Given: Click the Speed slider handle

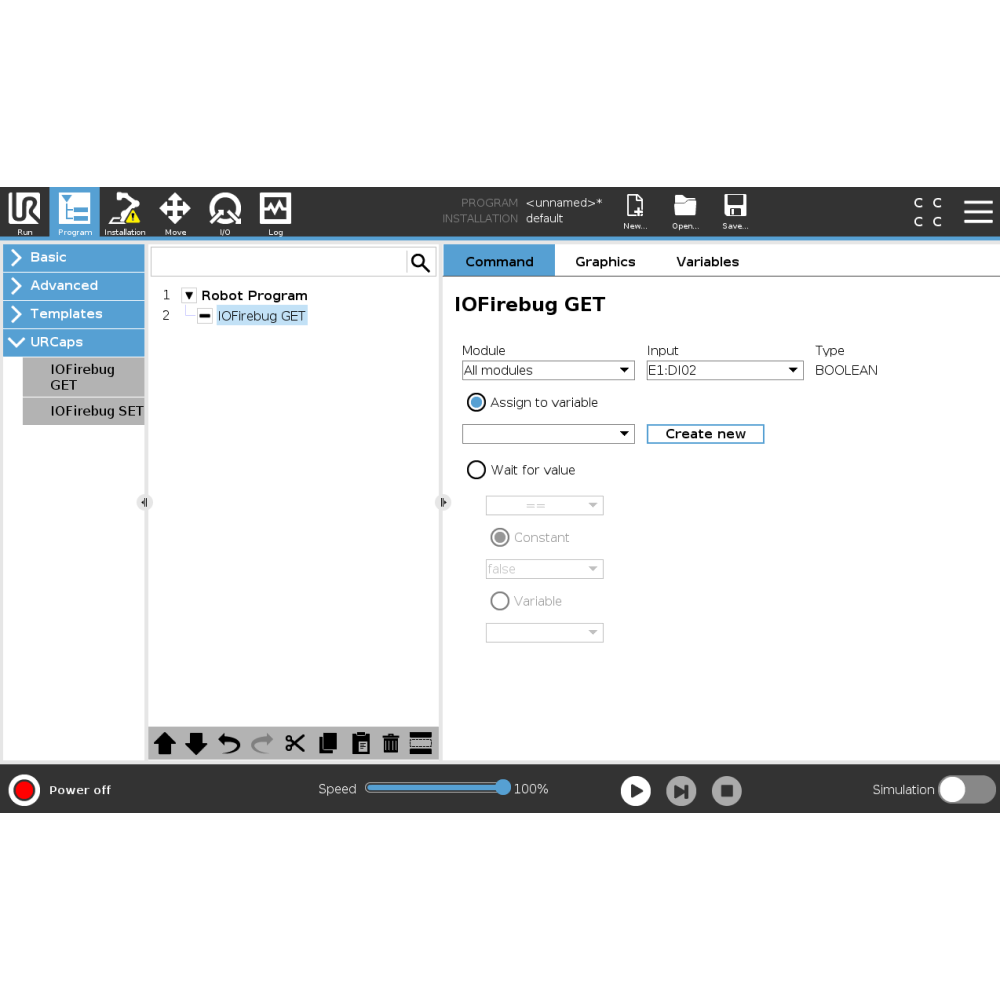Looking at the screenshot, I should tap(503, 788).
